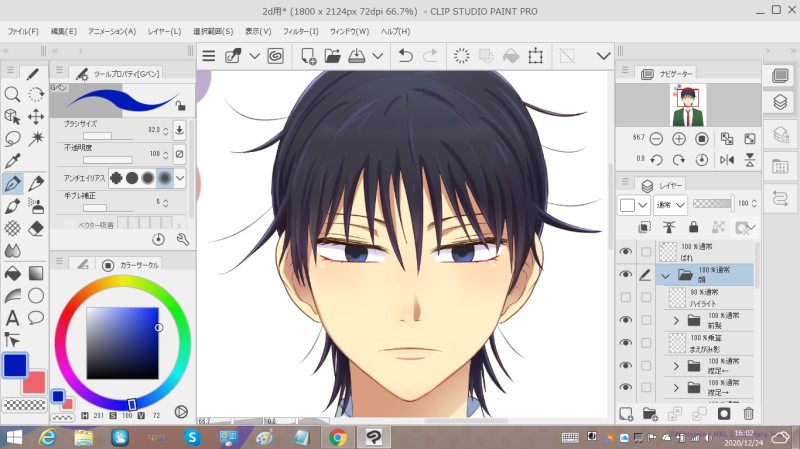This screenshot has width=800, height=449.
Task: Select the Pencil tool
Action: coord(36,183)
